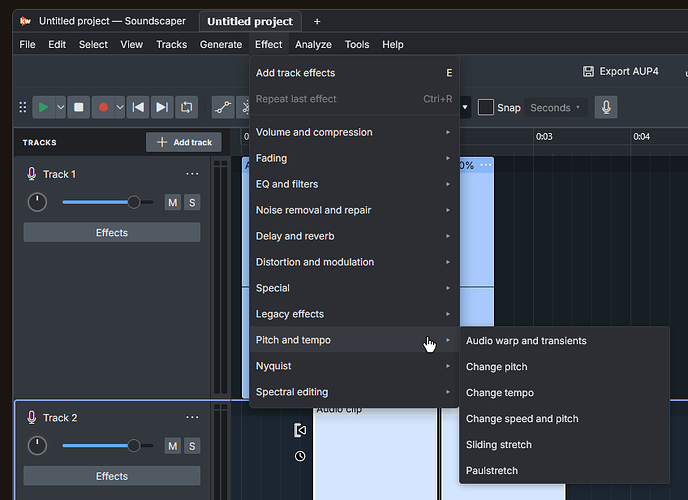Open the Tools menu

tap(357, 44)
